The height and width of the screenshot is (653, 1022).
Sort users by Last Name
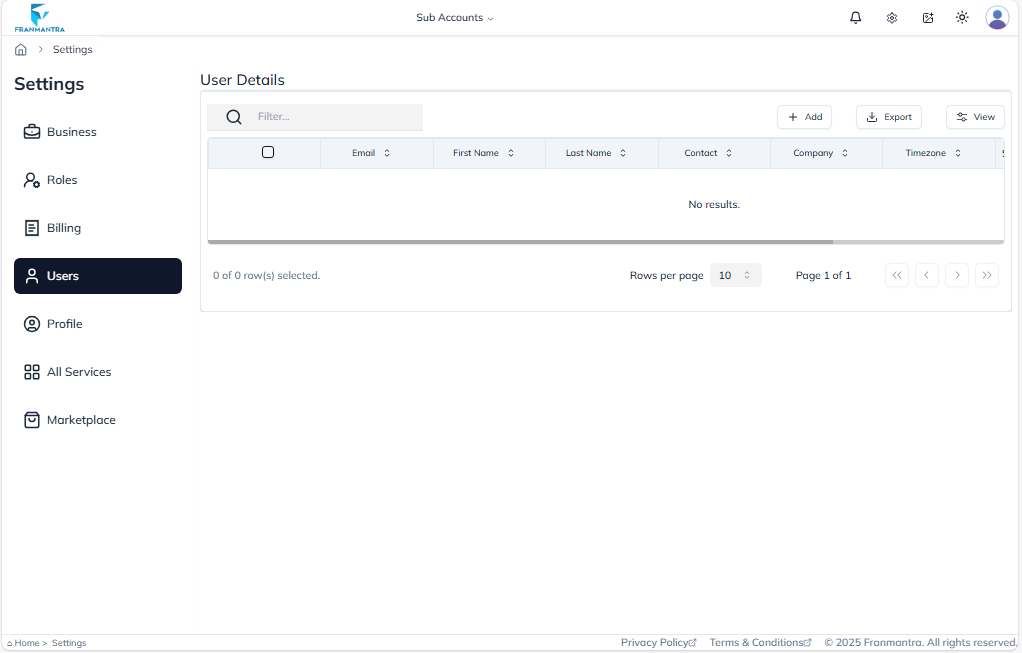tap(623, 152)
